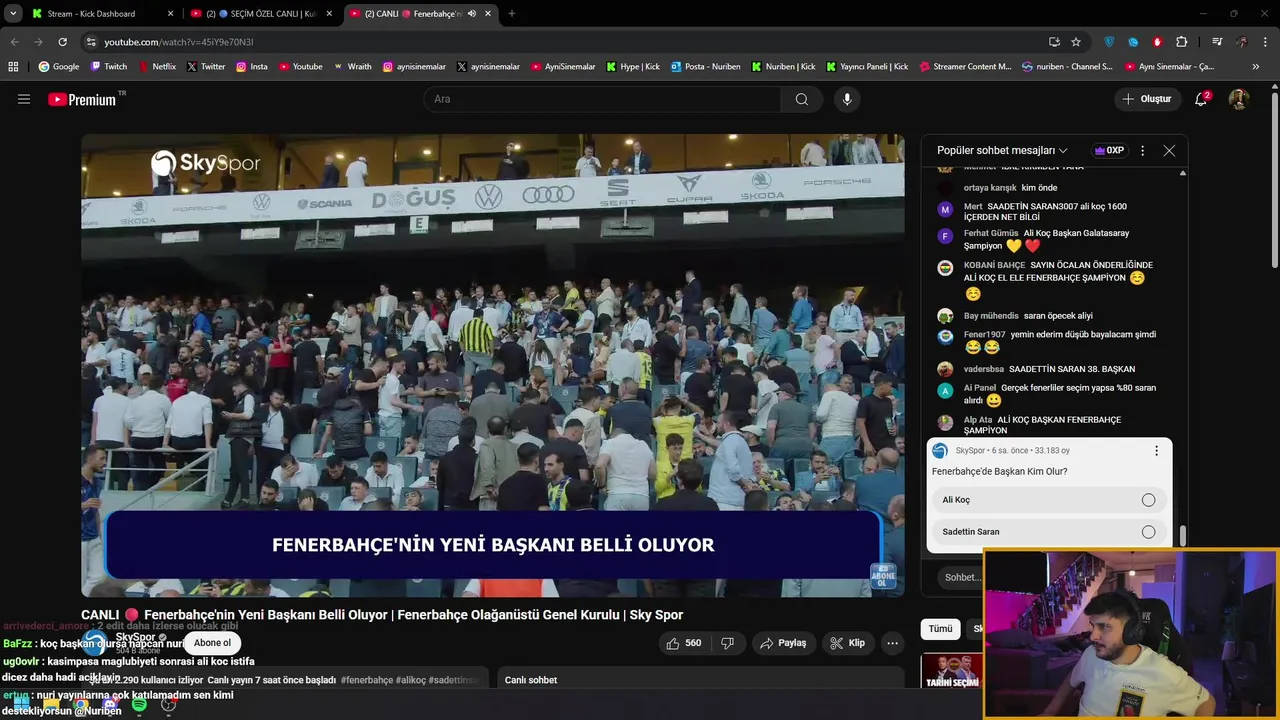Open the YouTube hamburger guide menu

point(24,99)
